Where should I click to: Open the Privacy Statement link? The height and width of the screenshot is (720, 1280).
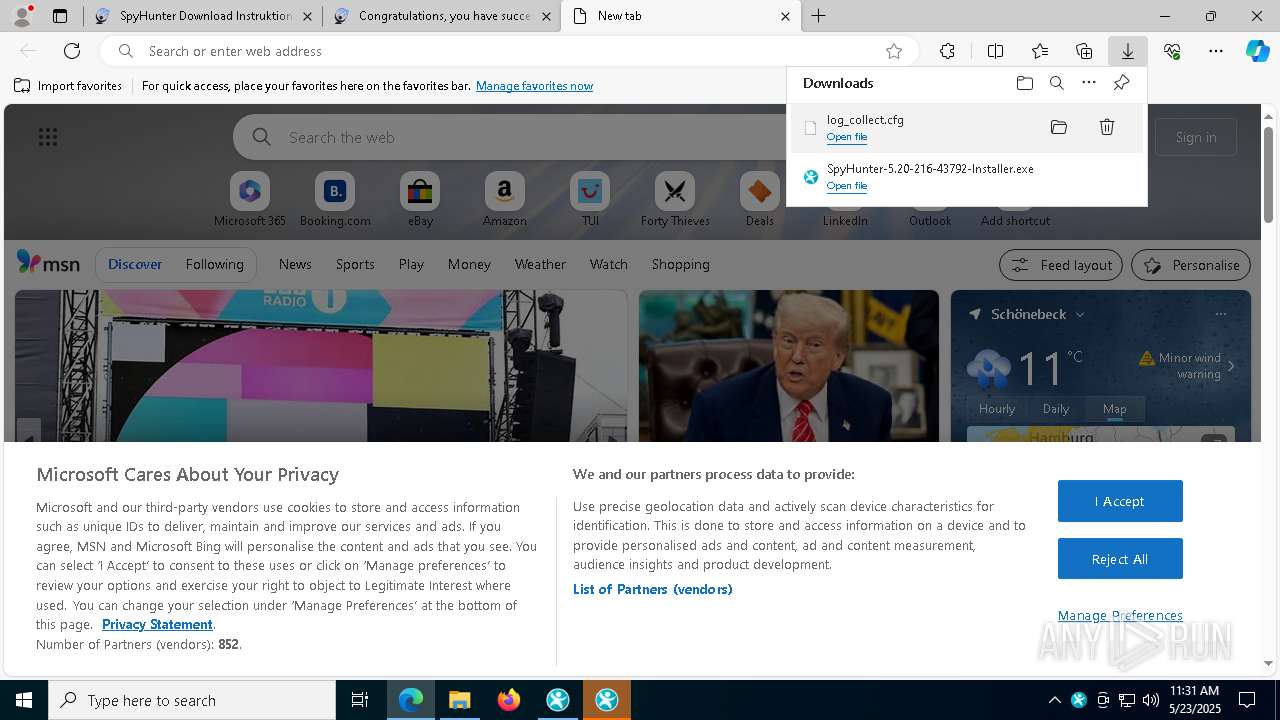tap(157, 624)
